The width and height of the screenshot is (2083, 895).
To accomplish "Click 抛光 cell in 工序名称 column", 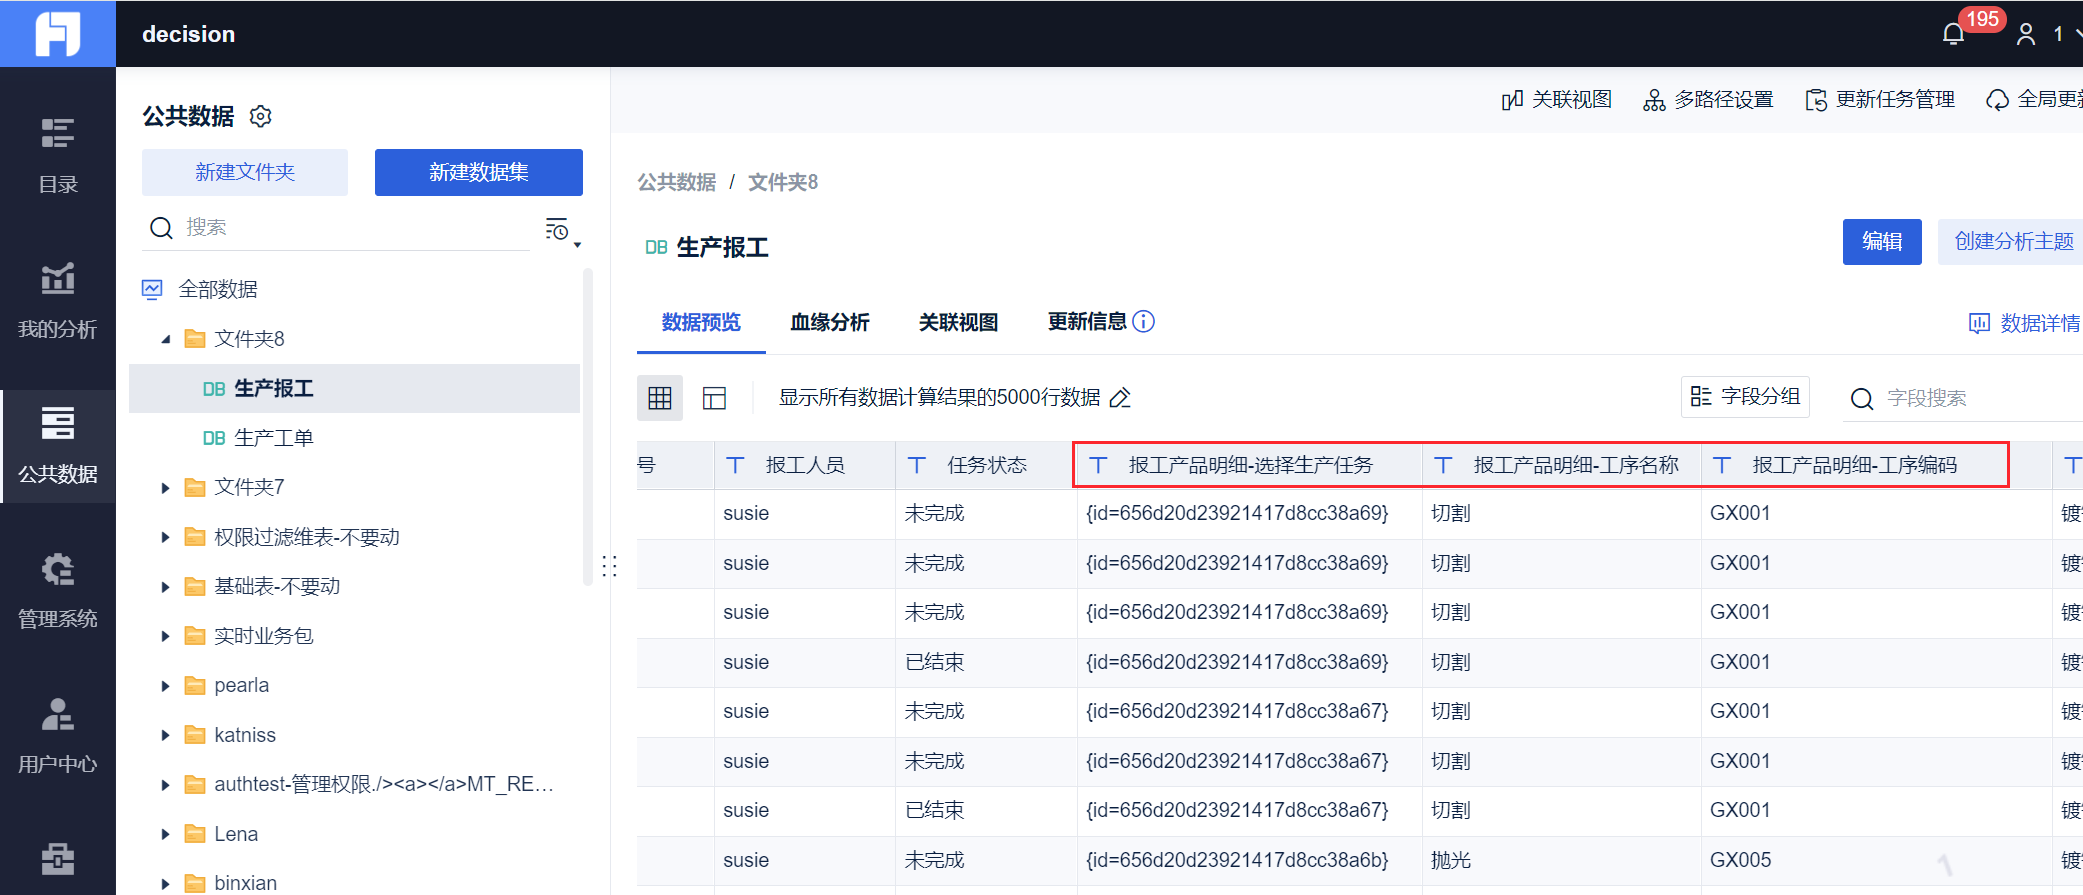I will pyautogui.click(x=1561, y=860).
